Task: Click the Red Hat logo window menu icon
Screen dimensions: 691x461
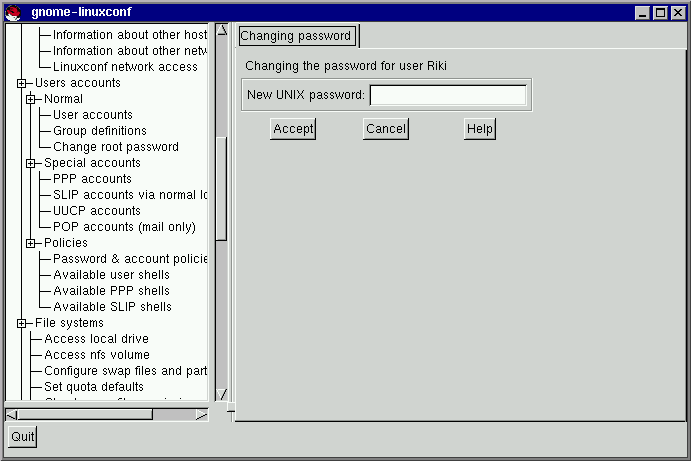Action: point(13,12)
